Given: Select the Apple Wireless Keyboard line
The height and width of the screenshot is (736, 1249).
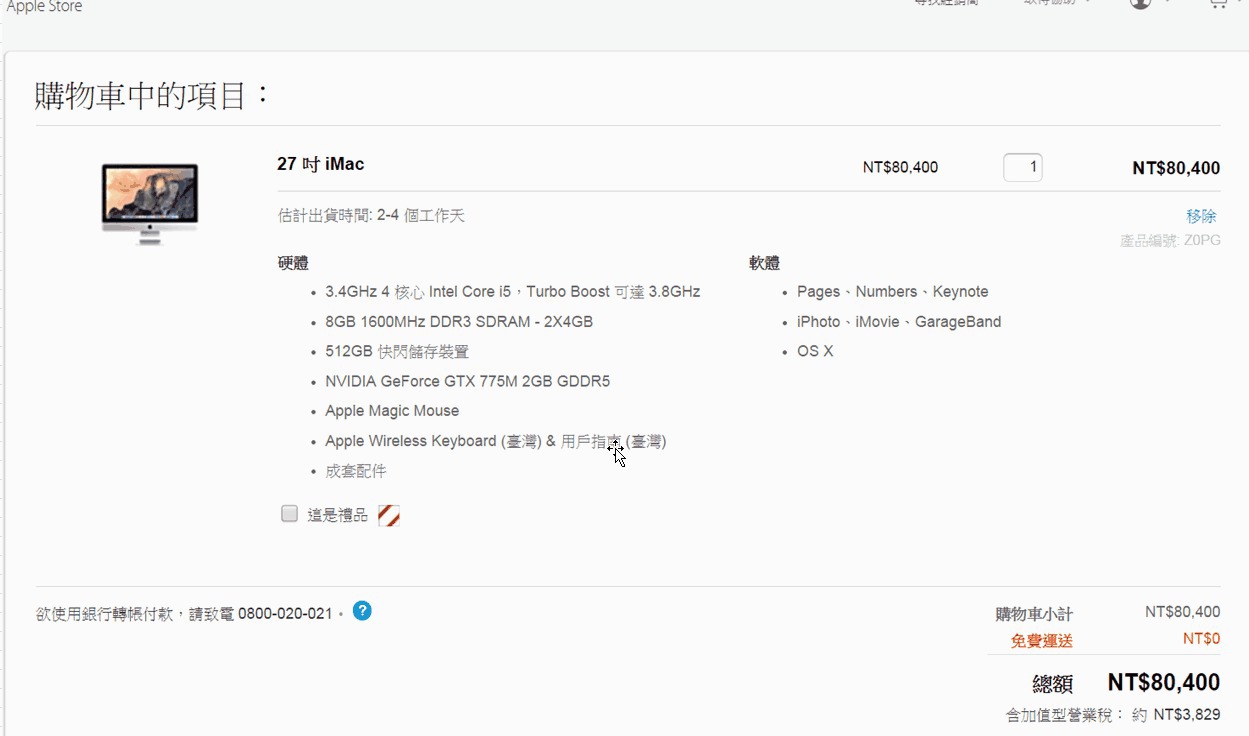Looking at the screenshot, I should pyautogui.click(x=495, y=441).
